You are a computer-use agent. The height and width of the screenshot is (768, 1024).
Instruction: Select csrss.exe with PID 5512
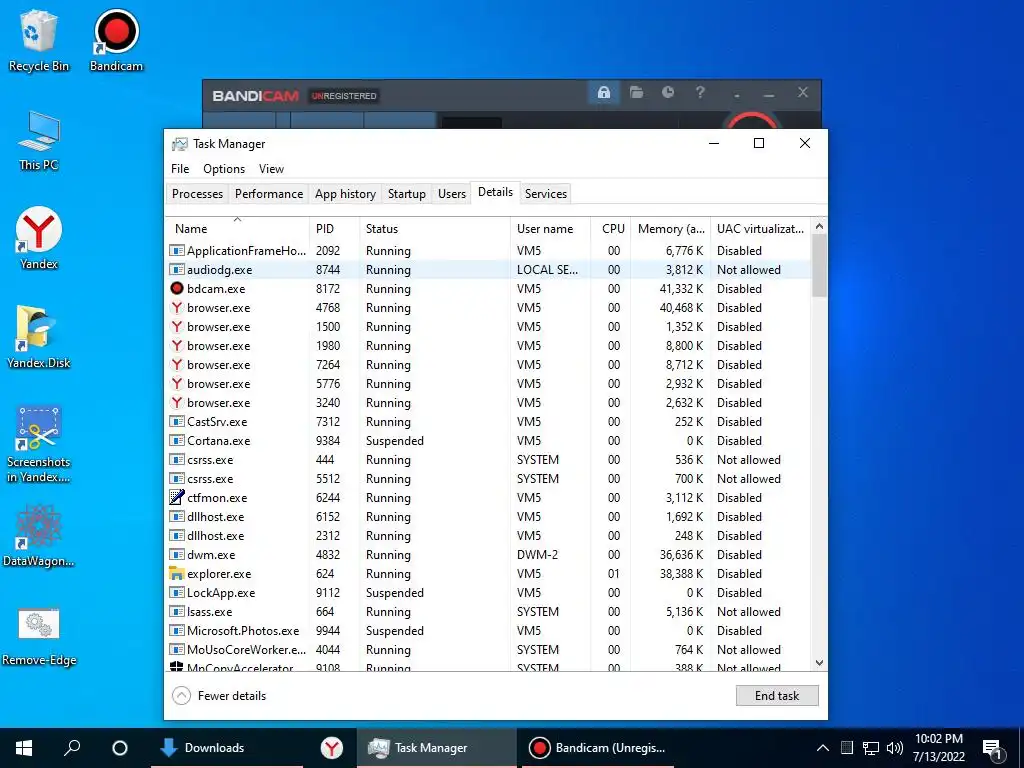coord(488,478)
